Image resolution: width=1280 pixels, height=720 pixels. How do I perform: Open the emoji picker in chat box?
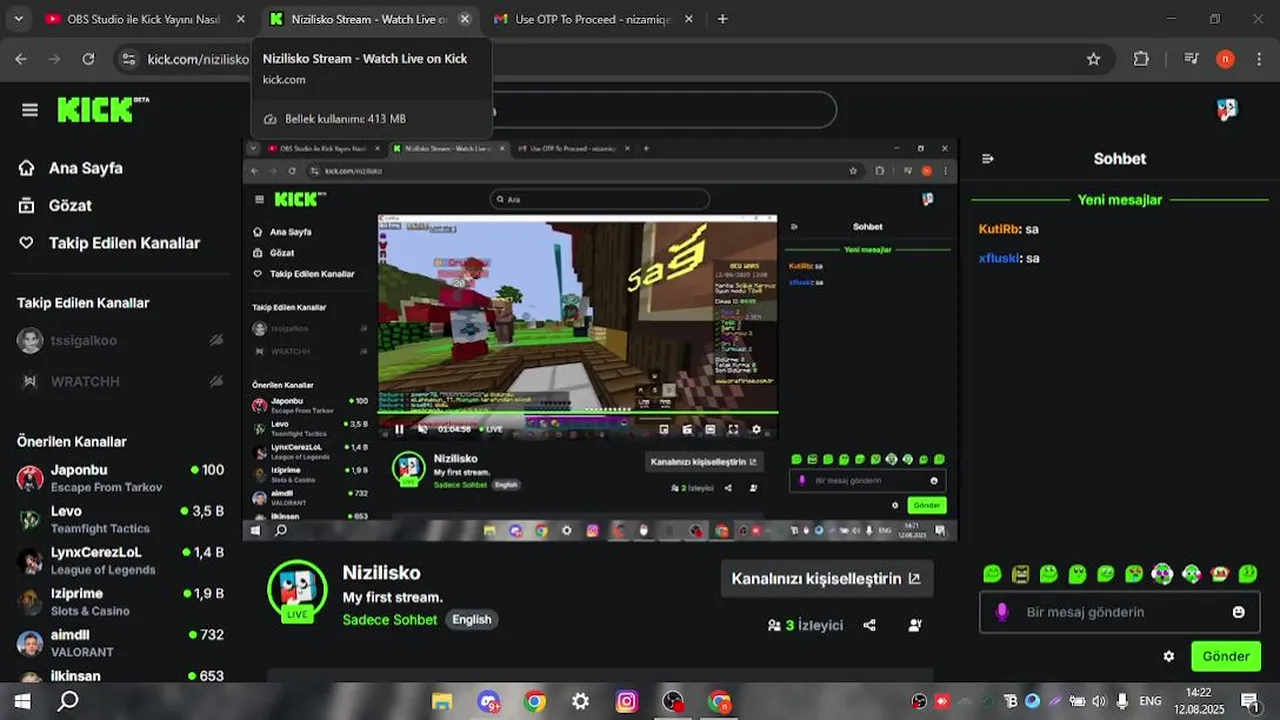tap(1239, 612)
